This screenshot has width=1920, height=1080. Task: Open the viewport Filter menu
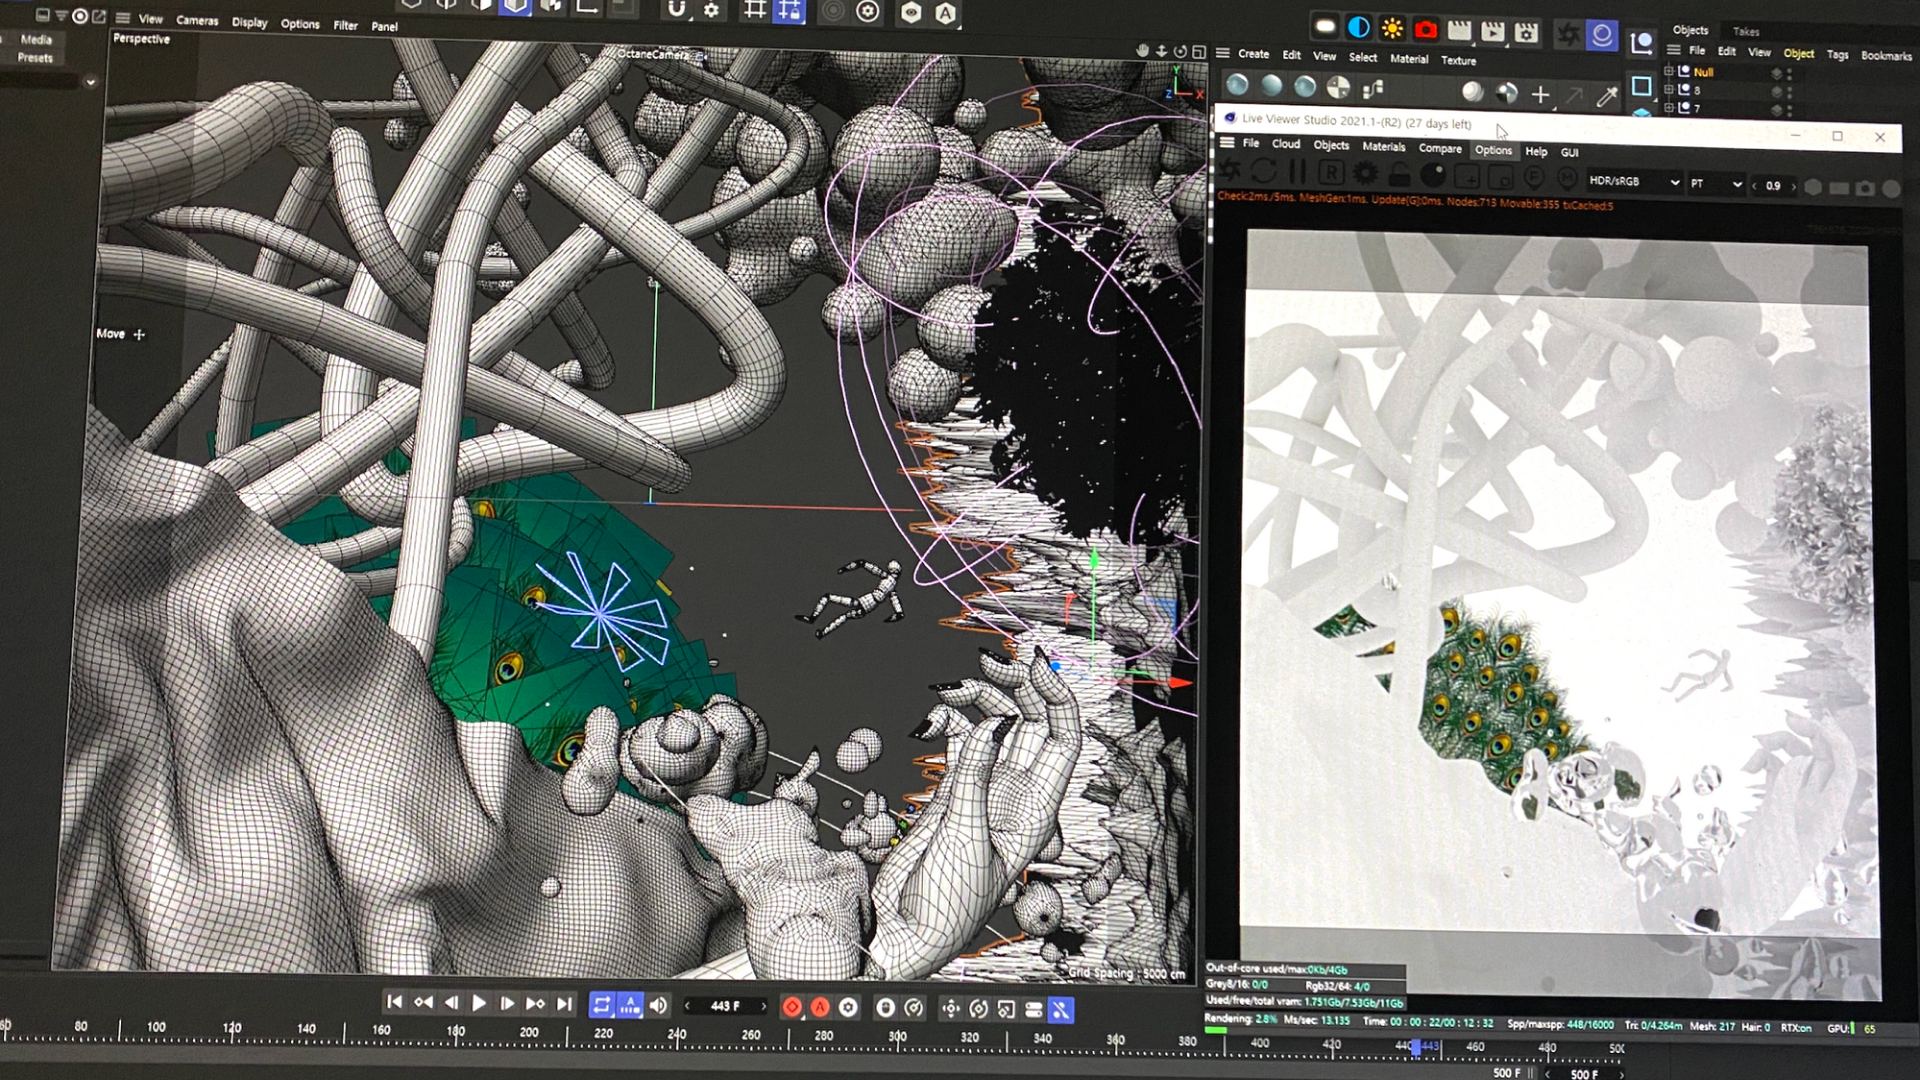(x=345, y=25)
